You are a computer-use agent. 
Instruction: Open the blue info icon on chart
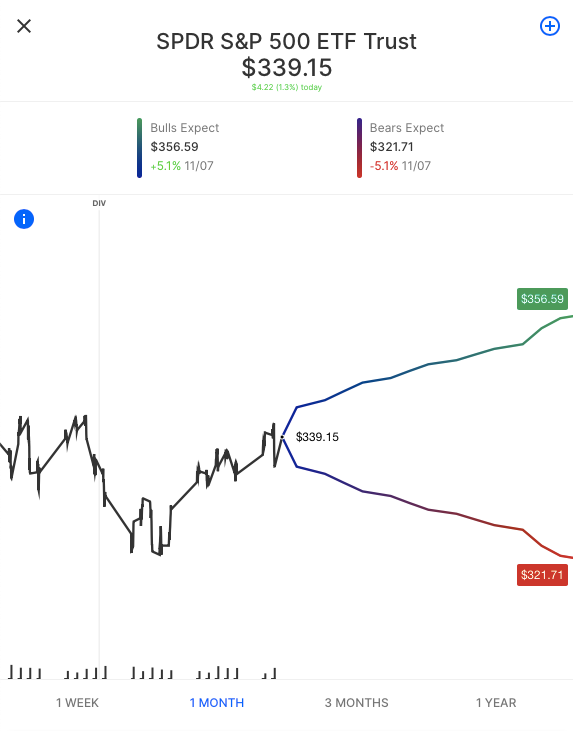(x=24, y=219)
